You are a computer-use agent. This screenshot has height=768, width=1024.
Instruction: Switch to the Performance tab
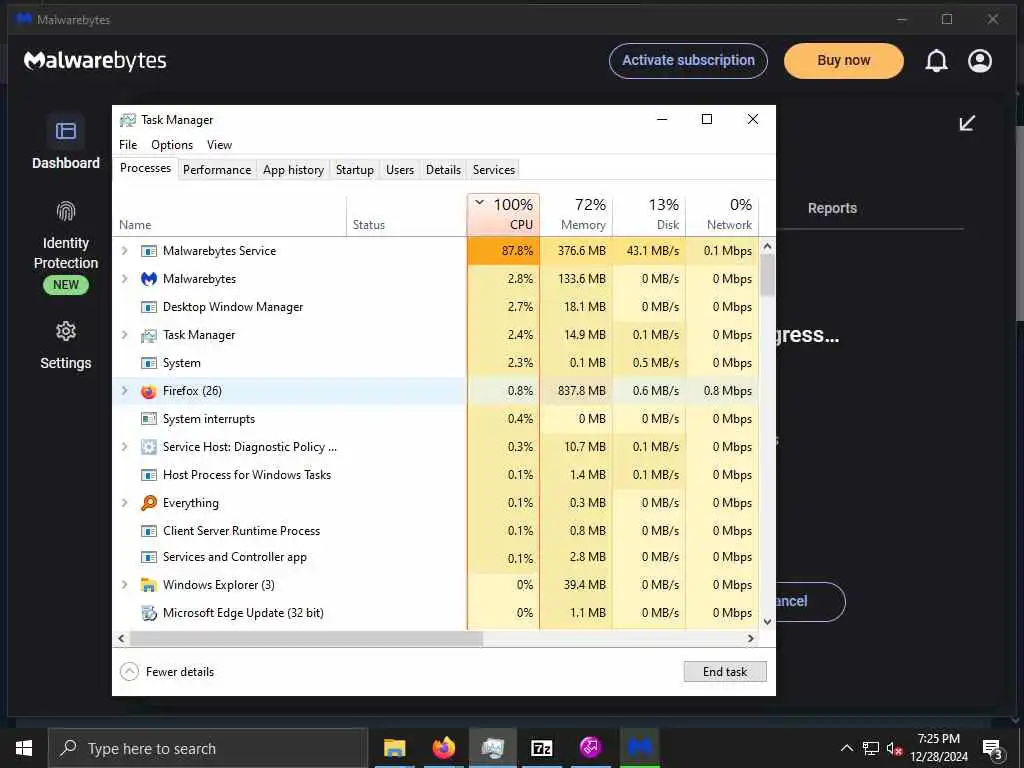217,170
